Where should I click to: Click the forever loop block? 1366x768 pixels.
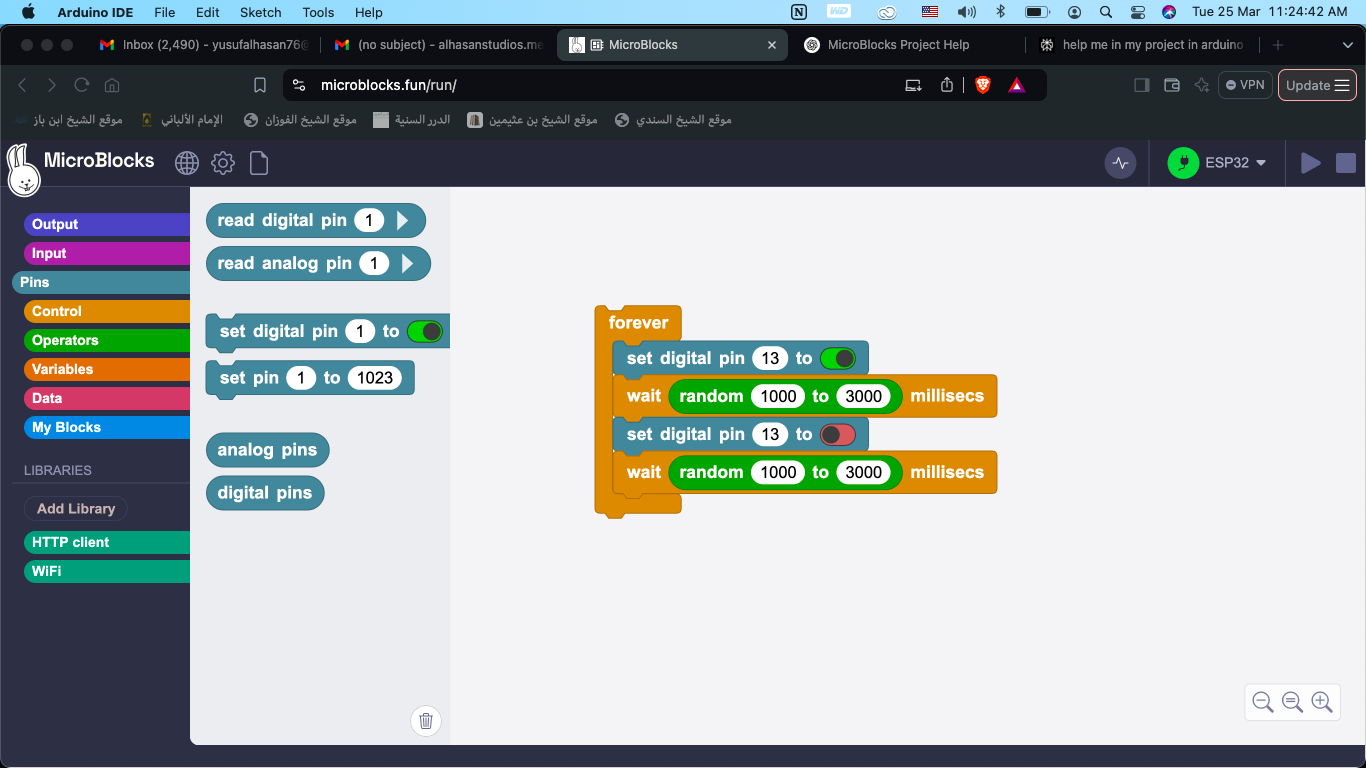638,322
